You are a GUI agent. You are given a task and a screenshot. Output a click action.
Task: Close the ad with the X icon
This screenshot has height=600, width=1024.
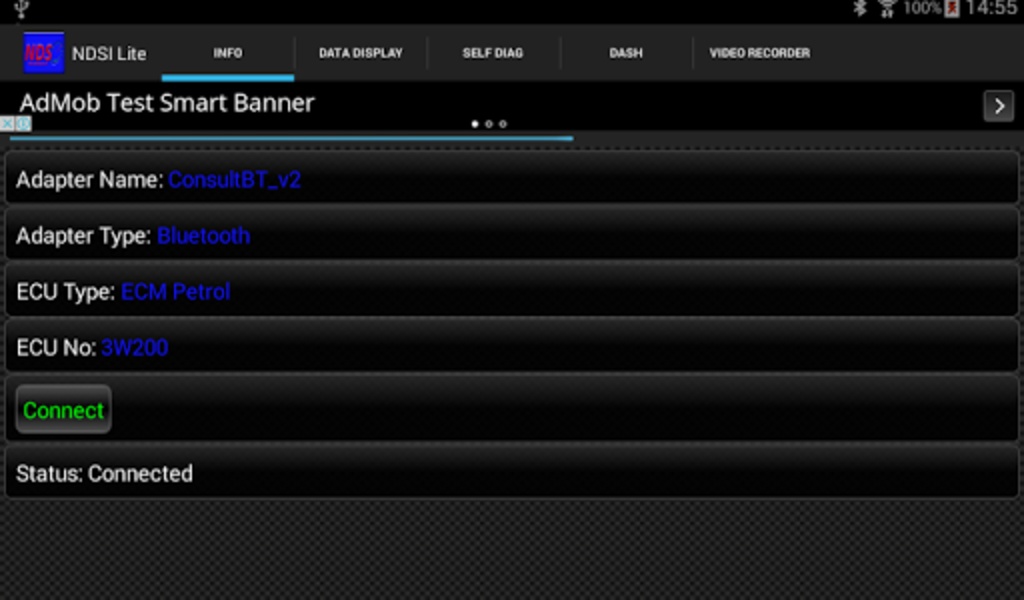point(7,123)
